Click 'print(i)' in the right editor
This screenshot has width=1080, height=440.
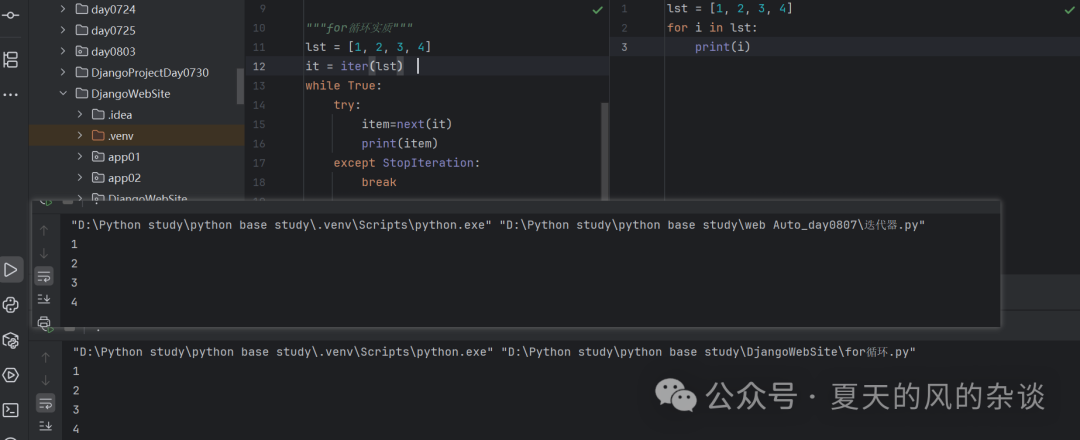[x=722, y=47]
